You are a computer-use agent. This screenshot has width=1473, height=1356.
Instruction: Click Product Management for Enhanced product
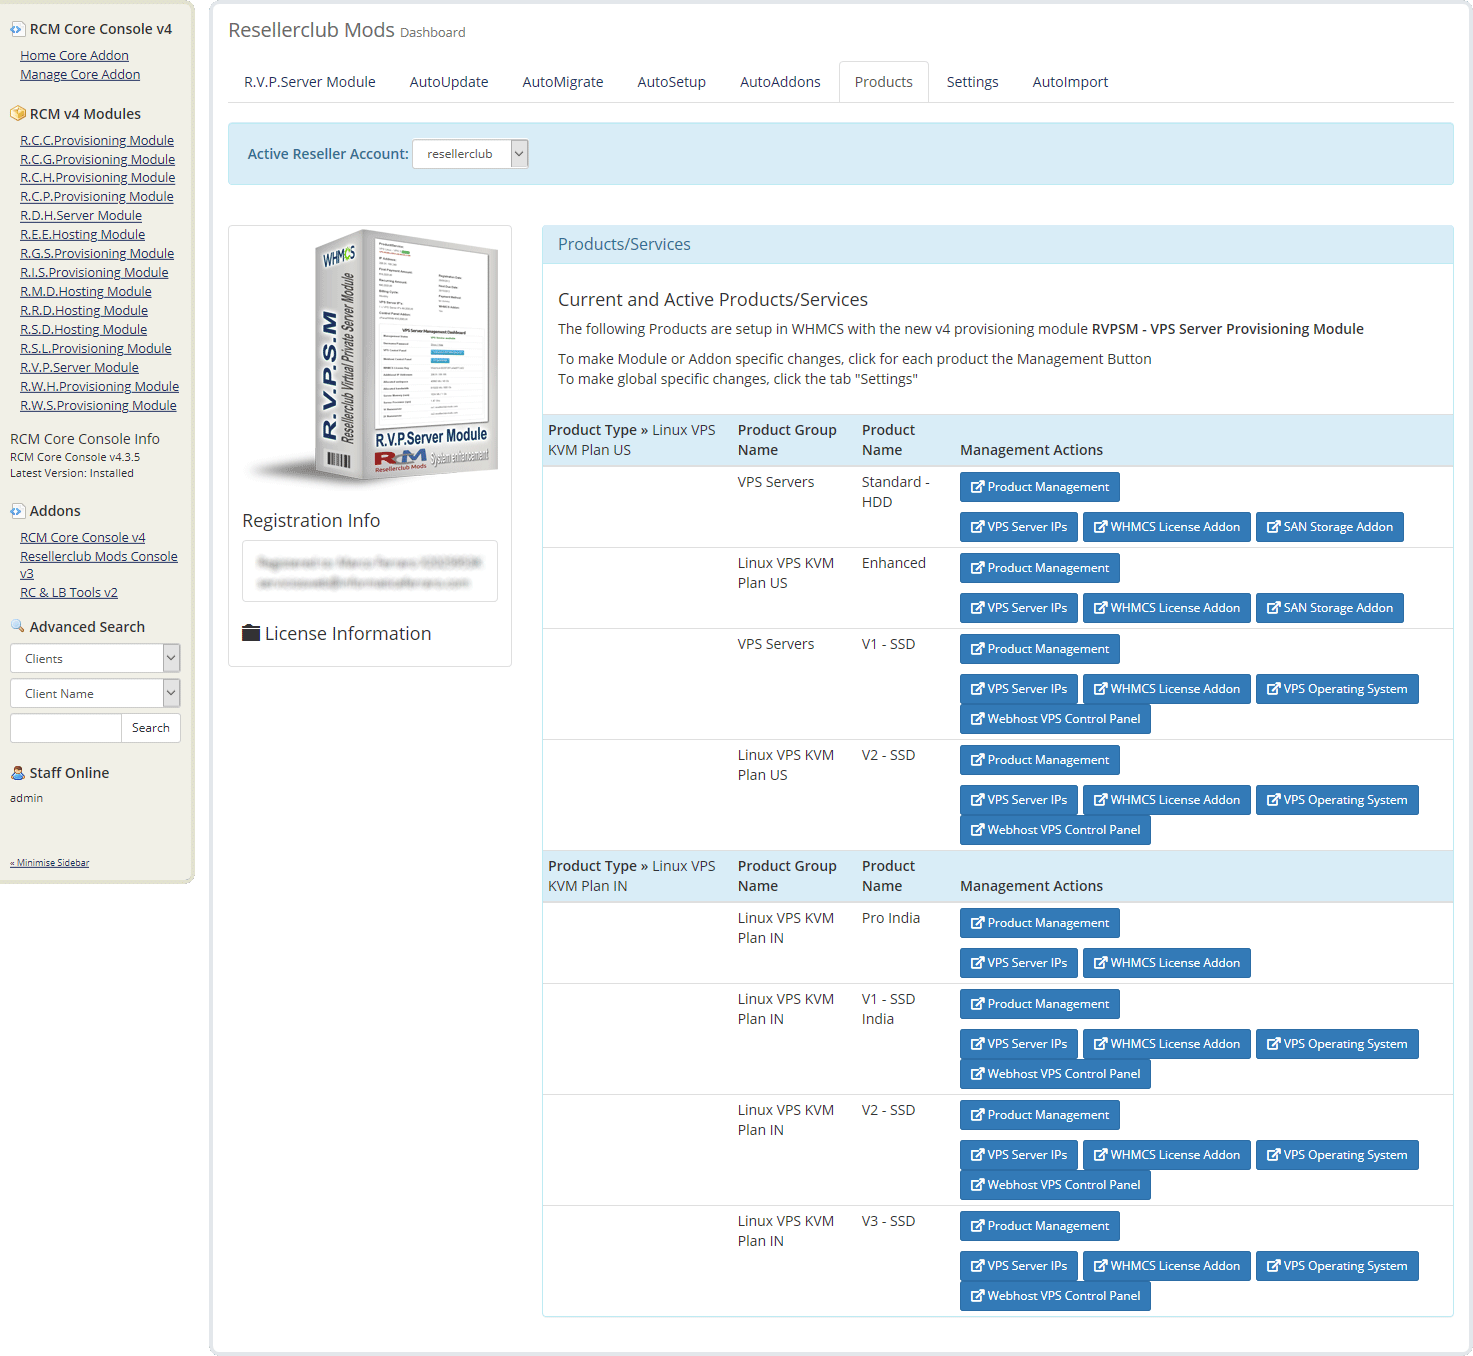click(x=1040, y=568)
